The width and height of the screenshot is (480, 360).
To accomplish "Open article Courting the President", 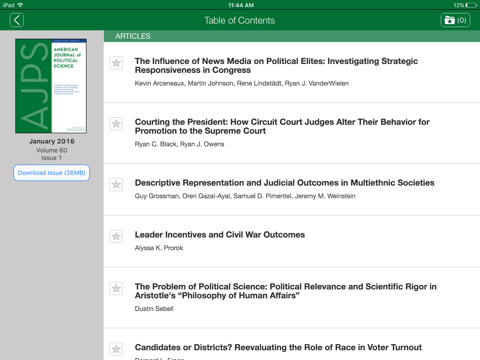I will [x=282, y=126].
